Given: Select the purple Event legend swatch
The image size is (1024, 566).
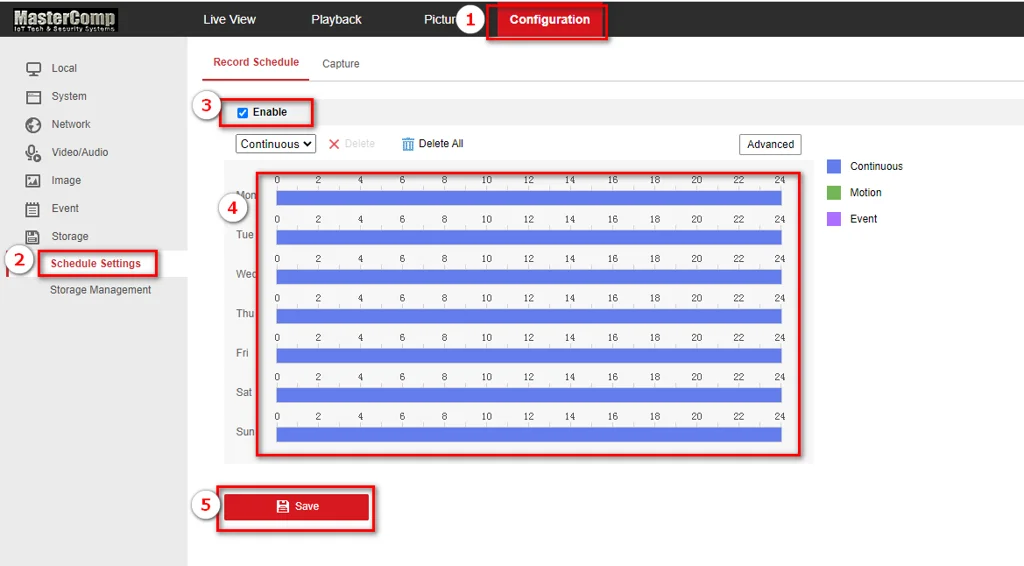Looking at the screenshot, I should tap(834, 219).
